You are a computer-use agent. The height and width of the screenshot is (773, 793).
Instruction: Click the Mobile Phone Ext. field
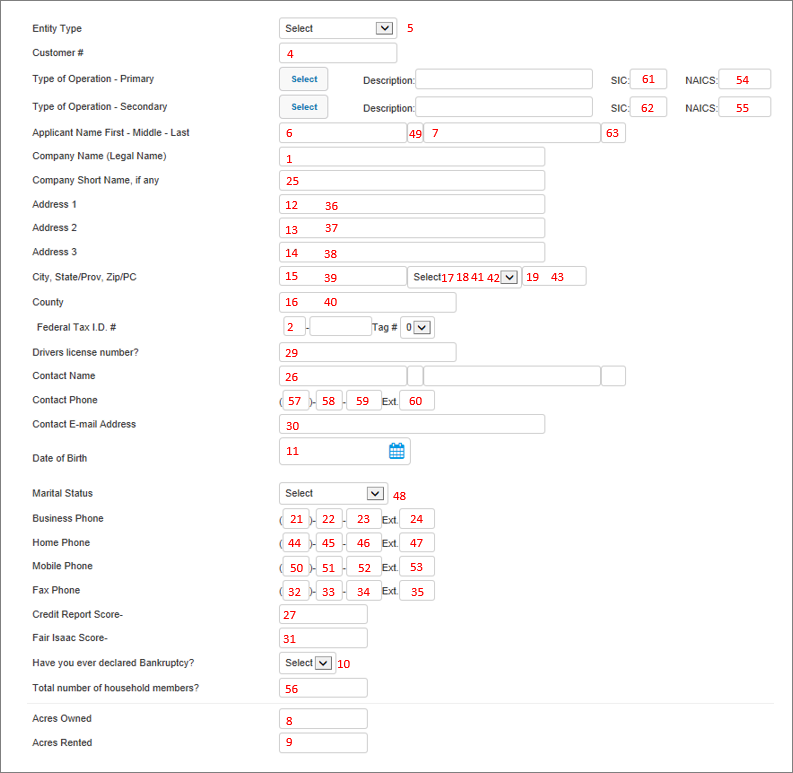[417, 567]
